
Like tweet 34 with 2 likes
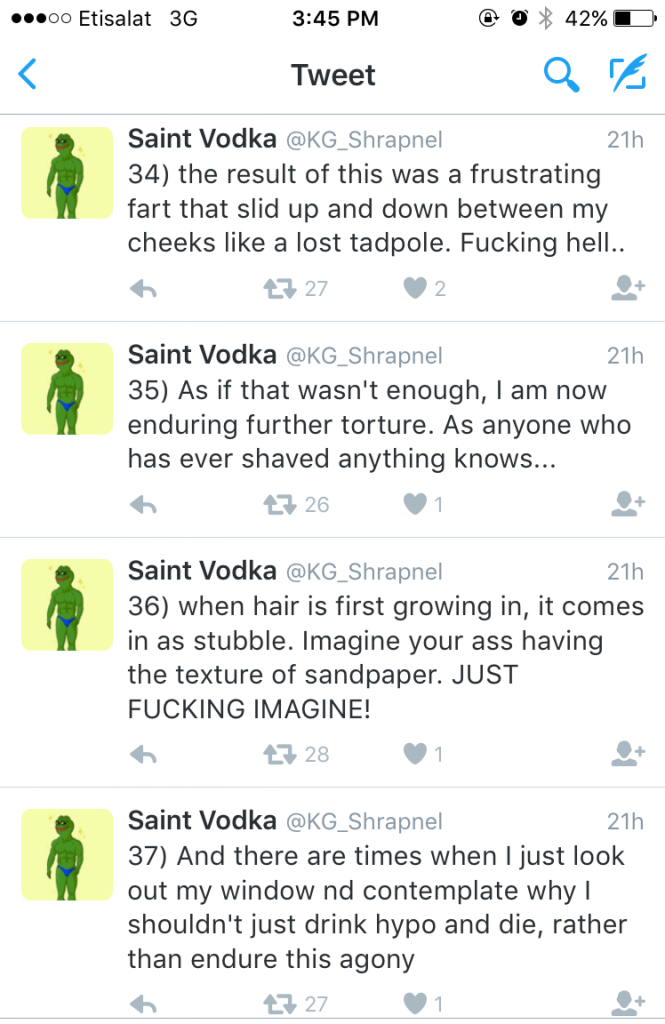(414, 289)
